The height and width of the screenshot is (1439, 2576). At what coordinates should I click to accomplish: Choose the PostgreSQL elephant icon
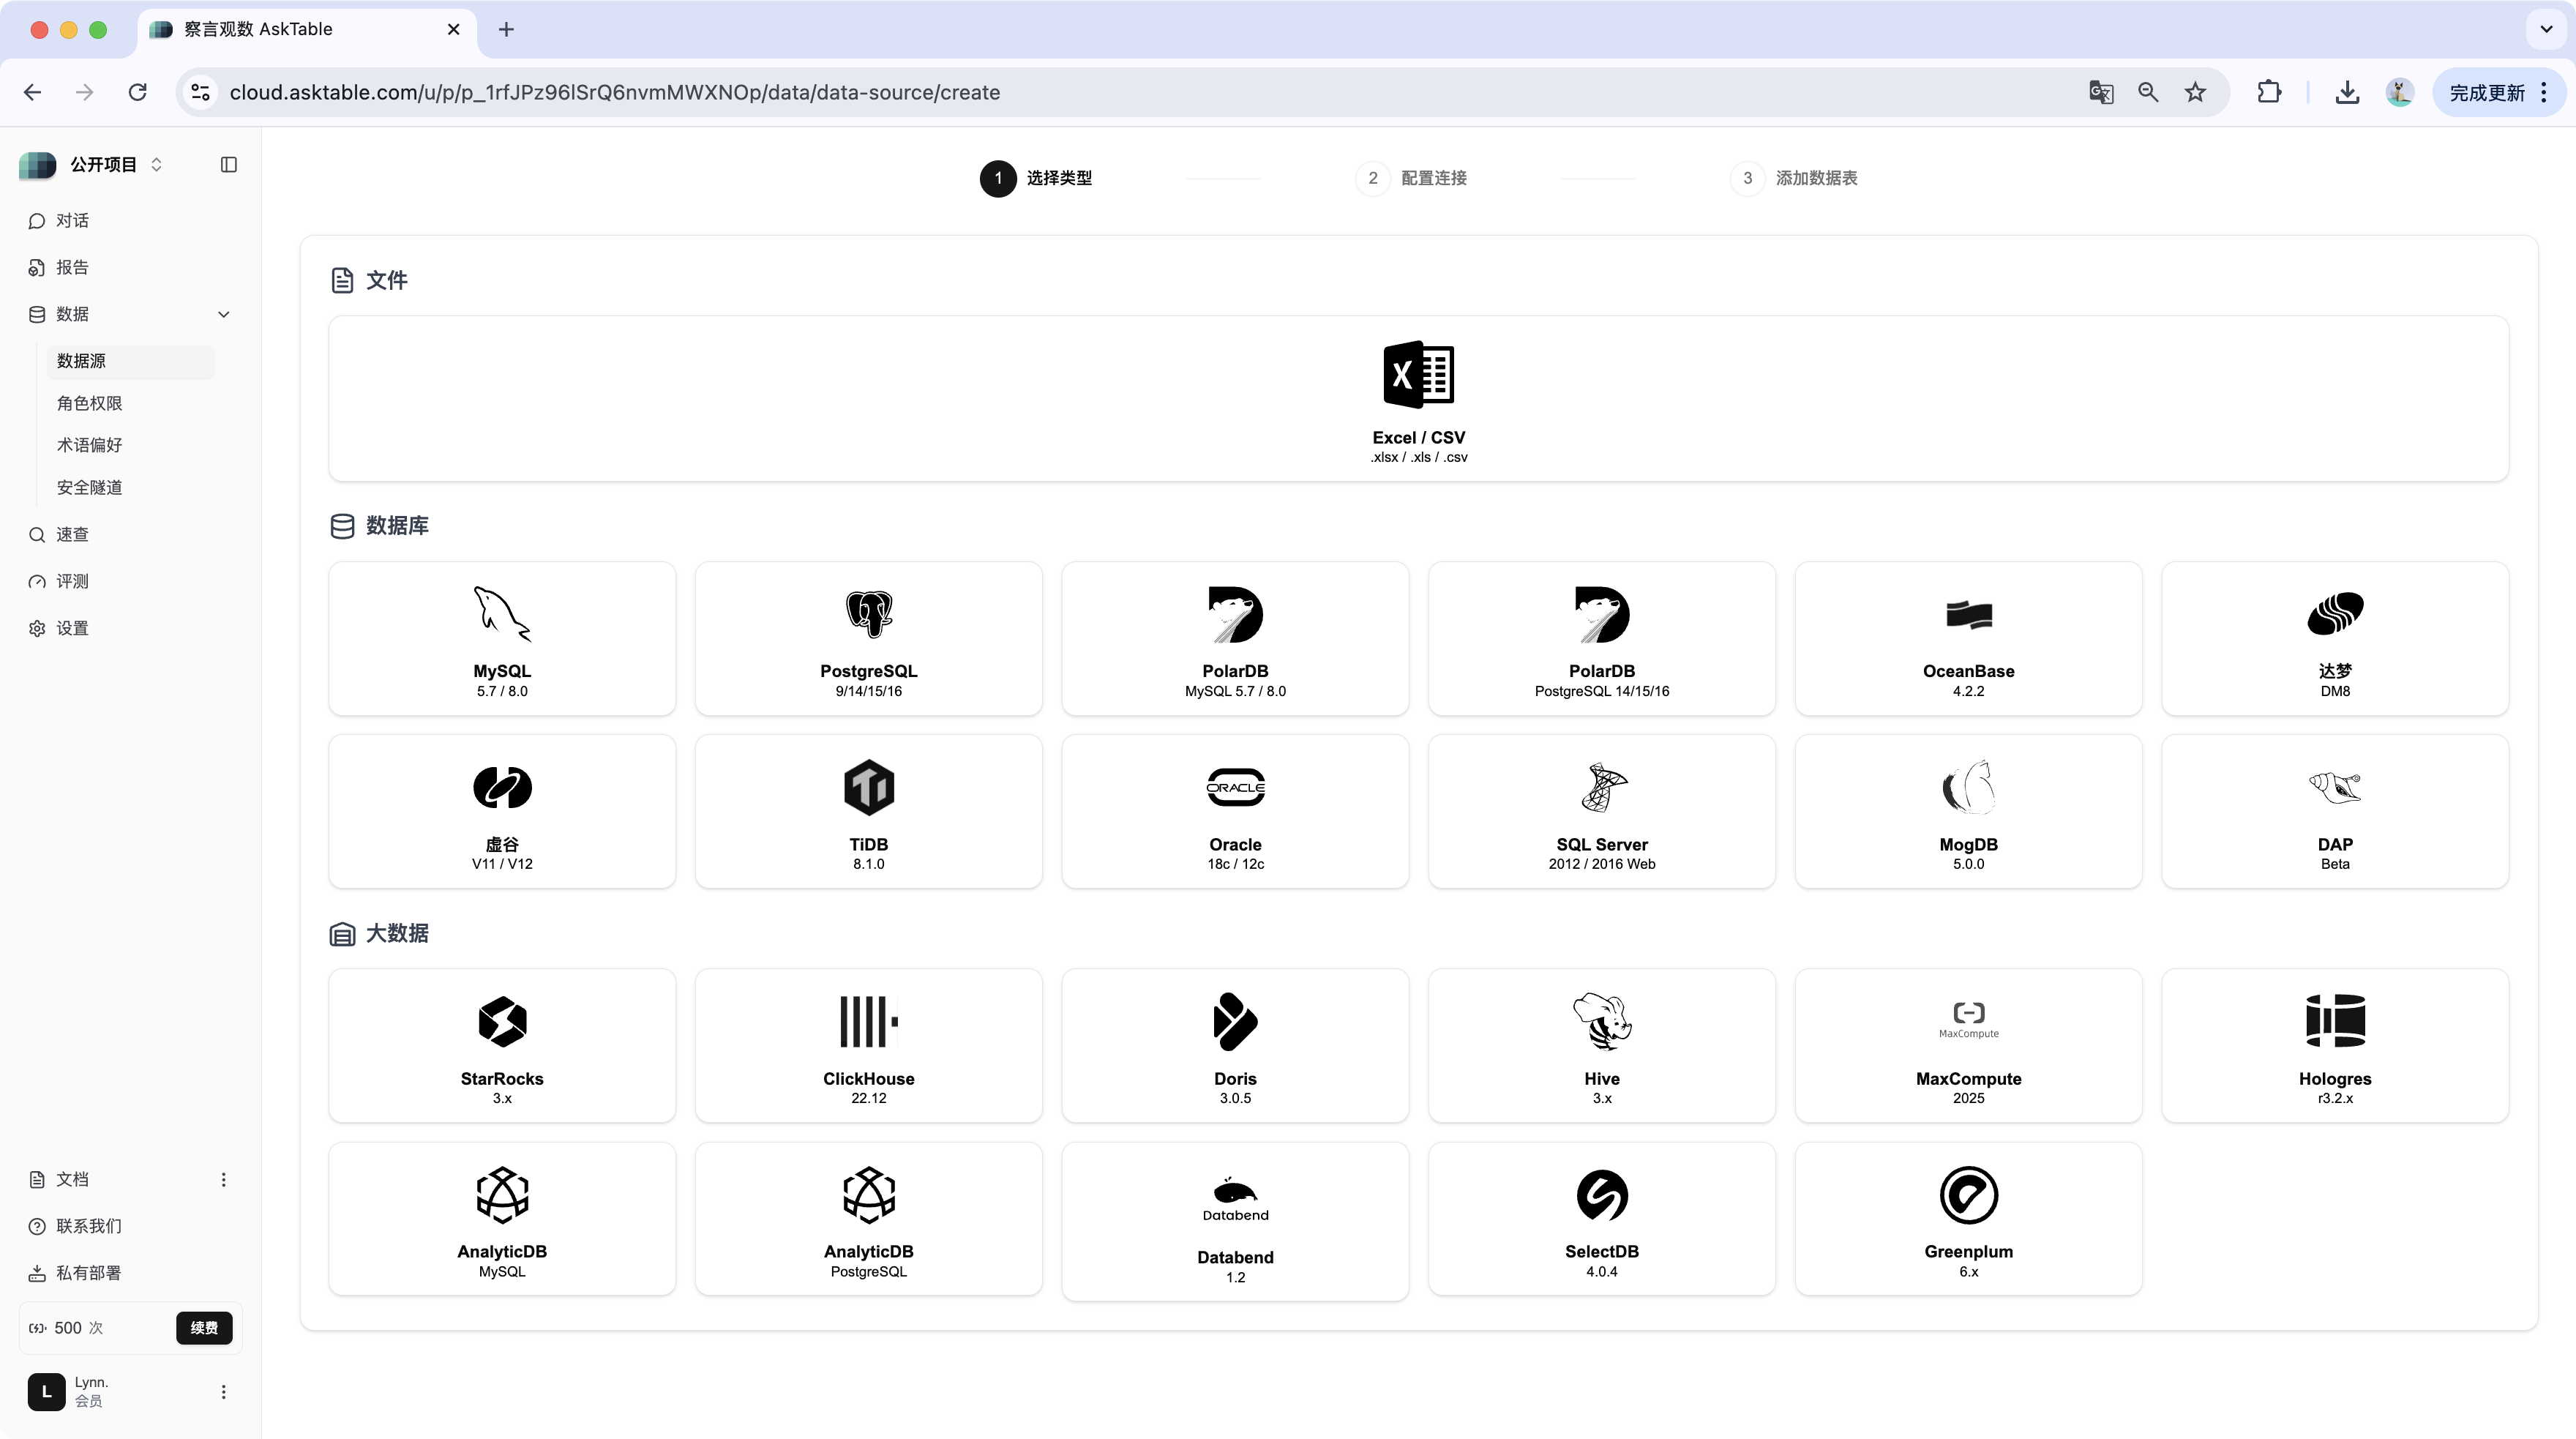click(868, 614)
